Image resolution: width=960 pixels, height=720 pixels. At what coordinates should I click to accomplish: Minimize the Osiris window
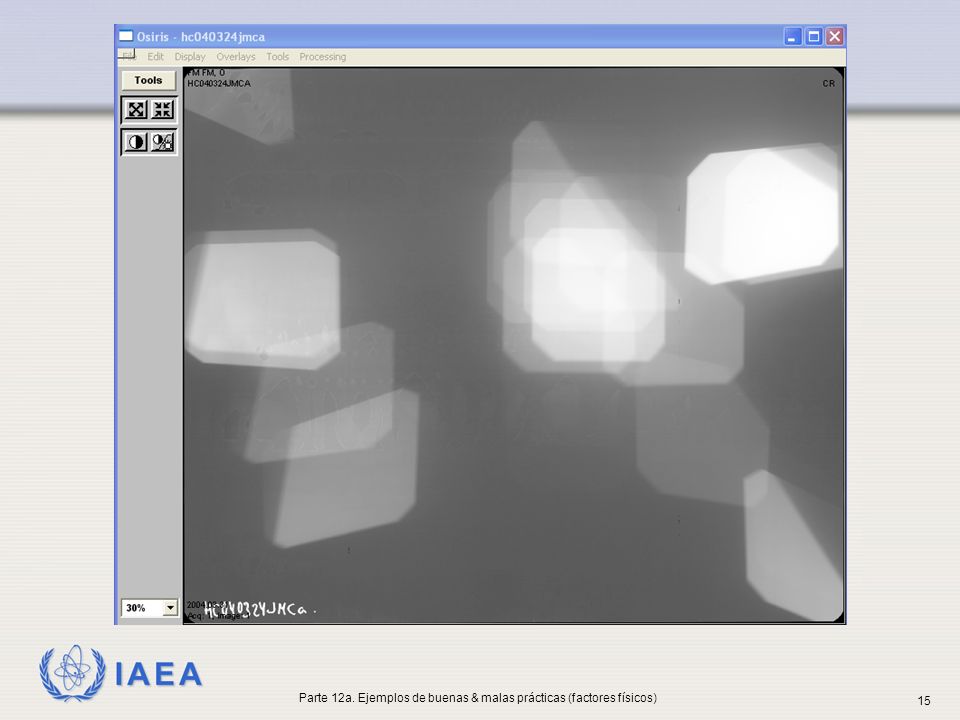tap(793, 37)
